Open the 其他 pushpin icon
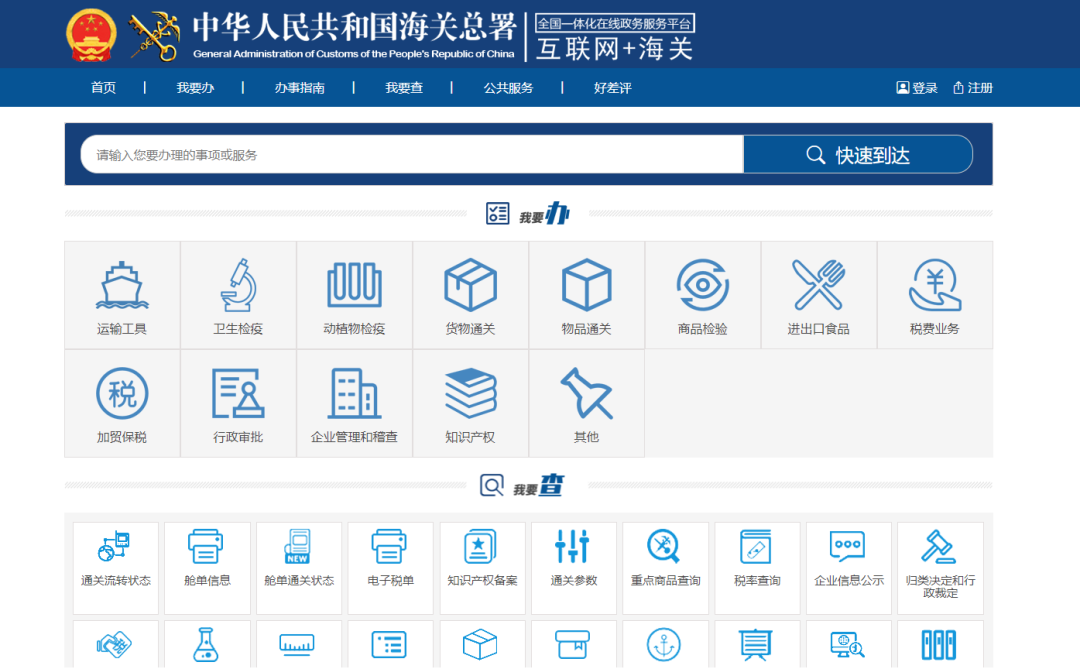The width and height of the screenshot is (1080, 669). coord(586,393)
